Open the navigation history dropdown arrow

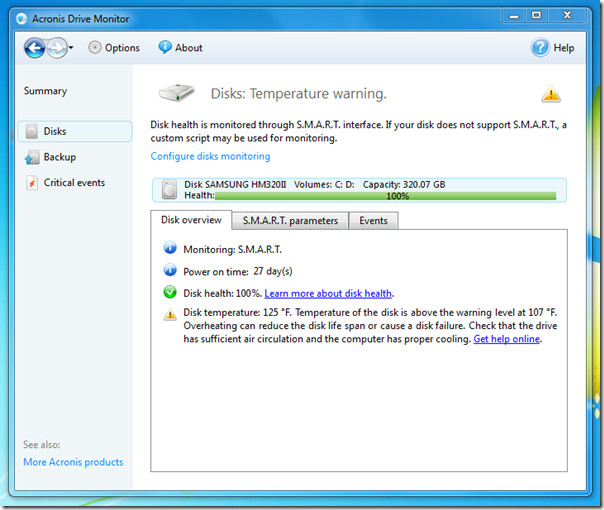point(71,48)
